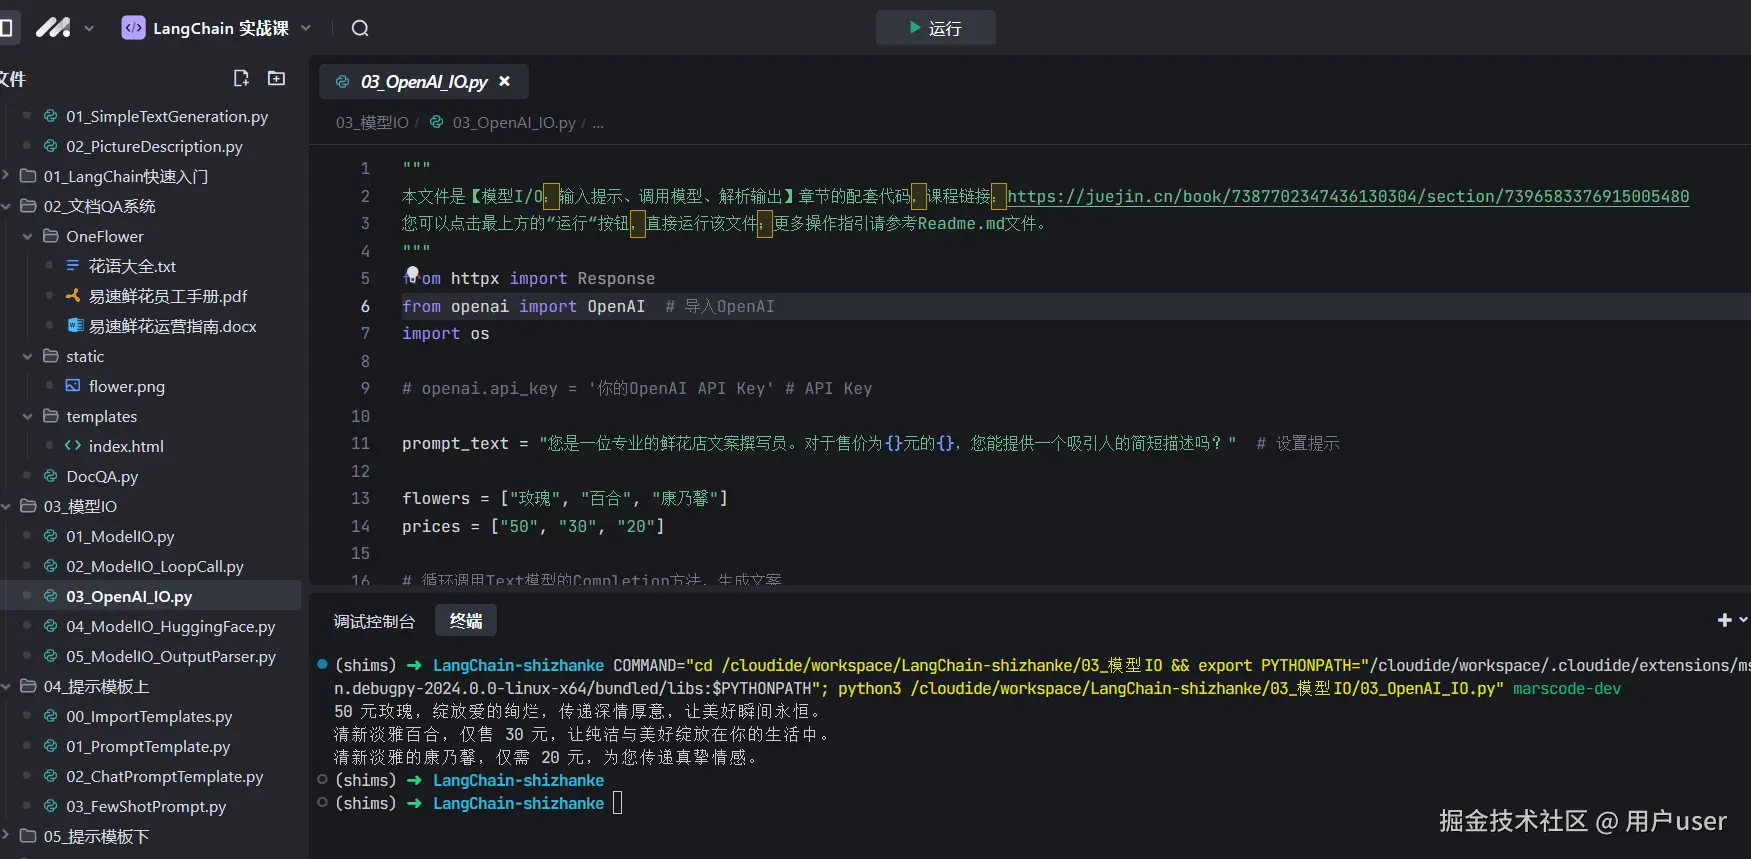Viewport: 1751px width, 859px height.
Task: Close the 03_OpenAI_IO.py editor tab
Action: (505, 81)
